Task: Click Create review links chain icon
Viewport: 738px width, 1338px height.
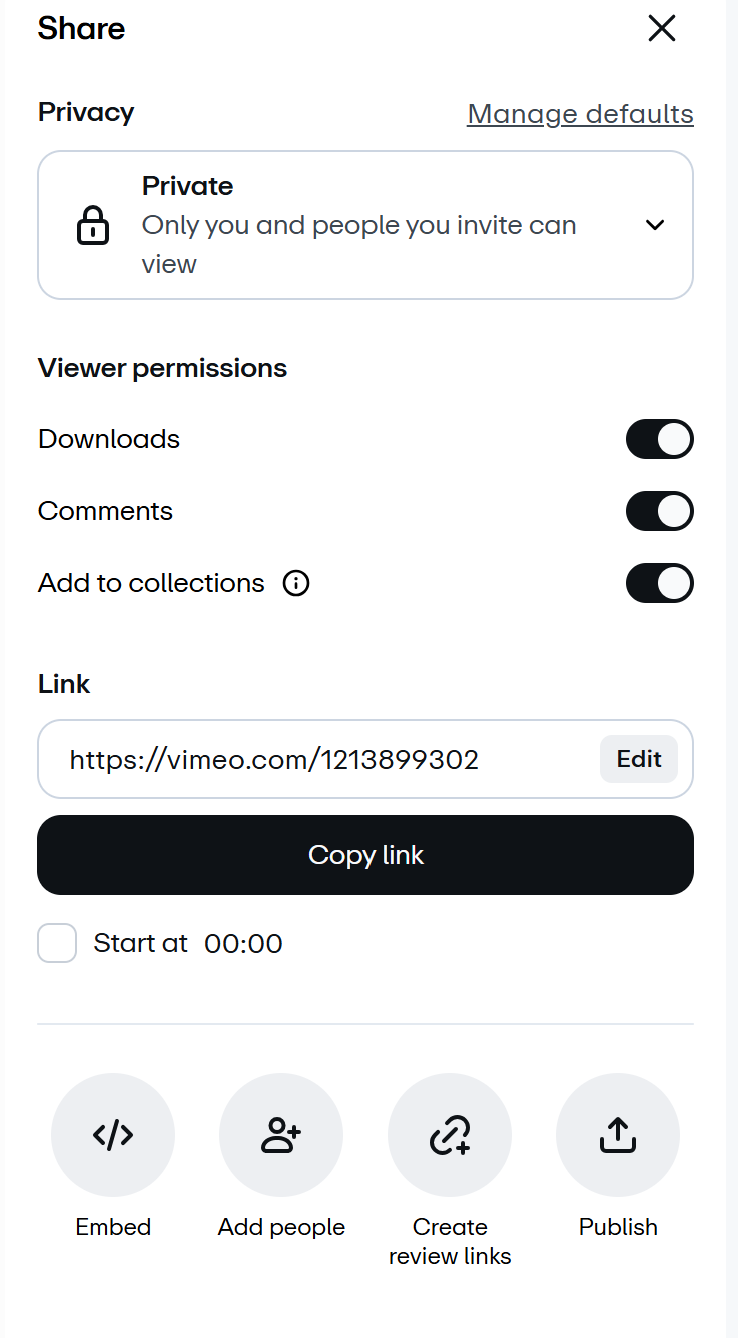Action: click(x=450, y=1135)
